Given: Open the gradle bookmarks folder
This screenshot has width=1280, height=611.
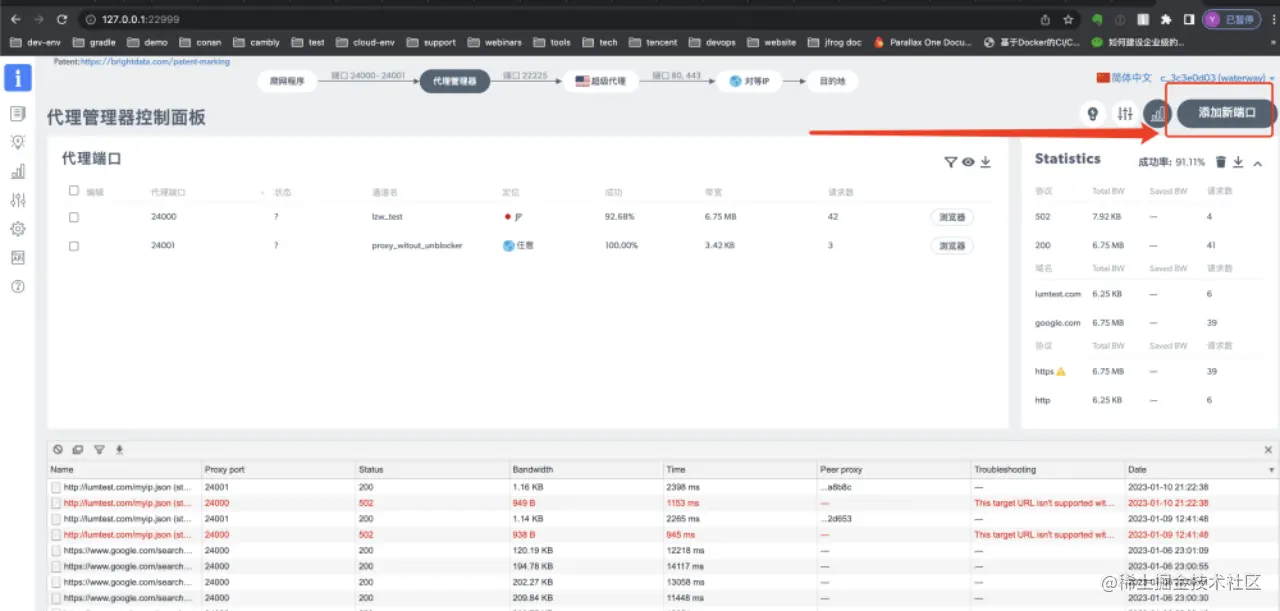Looking at the screenshot, I should click(94, 43).
